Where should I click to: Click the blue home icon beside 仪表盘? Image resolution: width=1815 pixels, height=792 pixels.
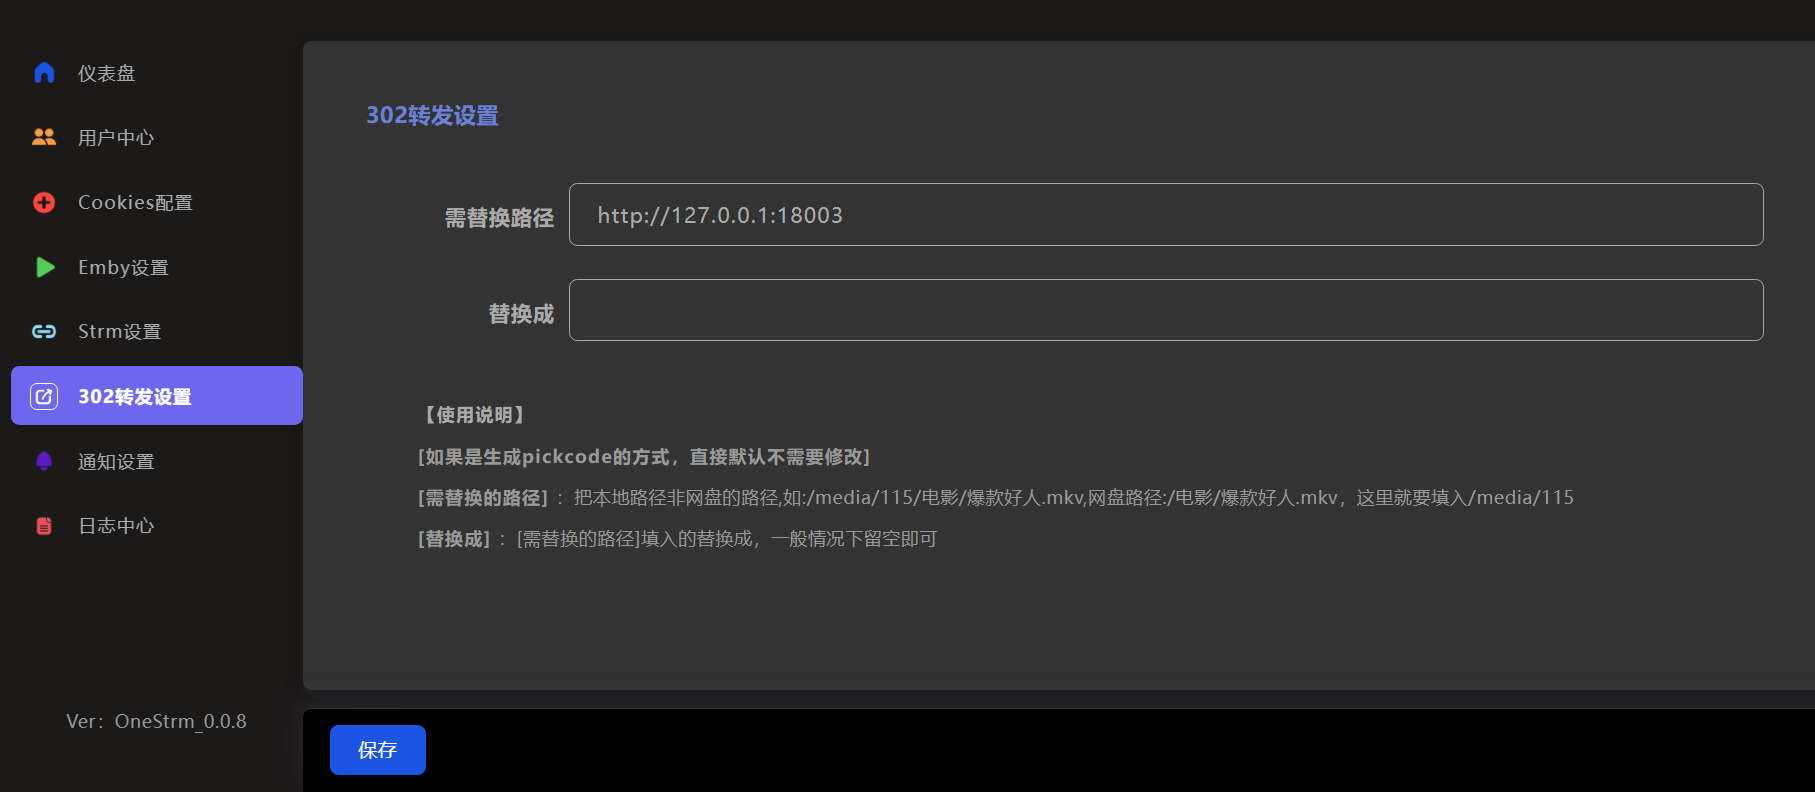pyautogui.click(x=44, y=73)
